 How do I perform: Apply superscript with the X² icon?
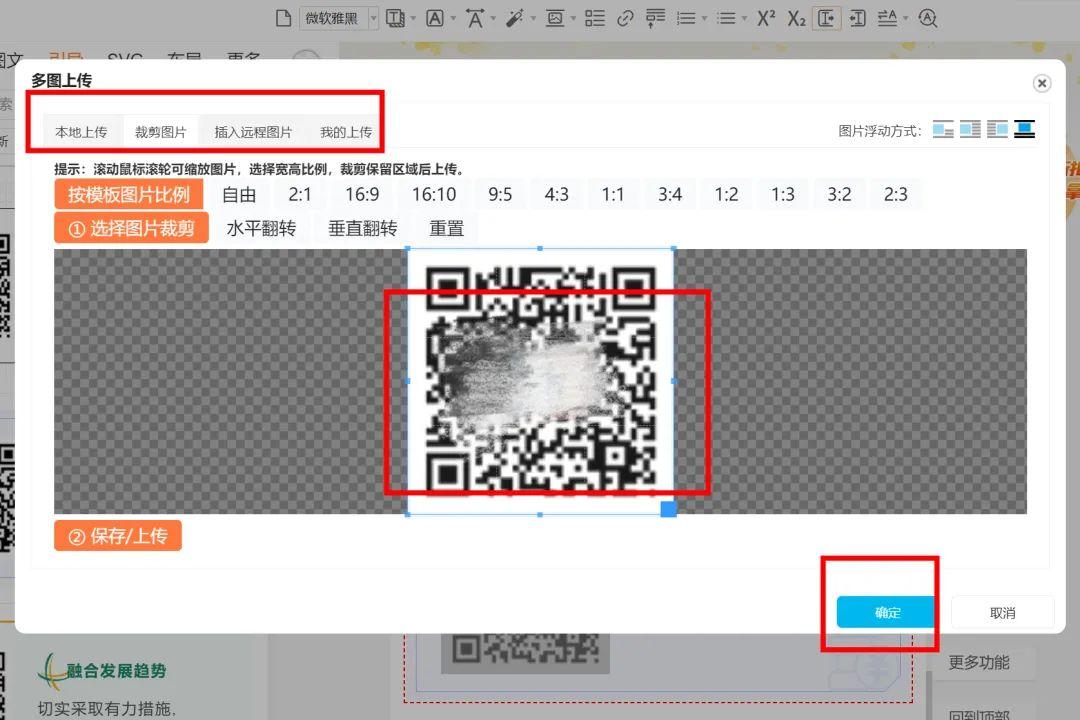[x=766, y=18]
